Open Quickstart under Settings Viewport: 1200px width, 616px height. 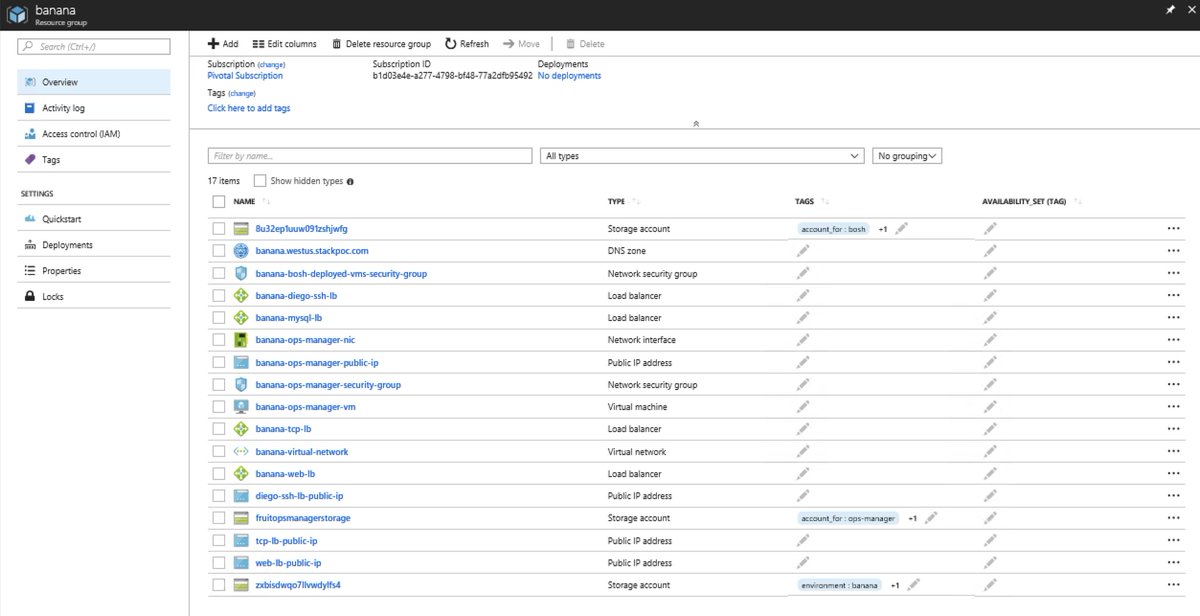pos(94,219)
